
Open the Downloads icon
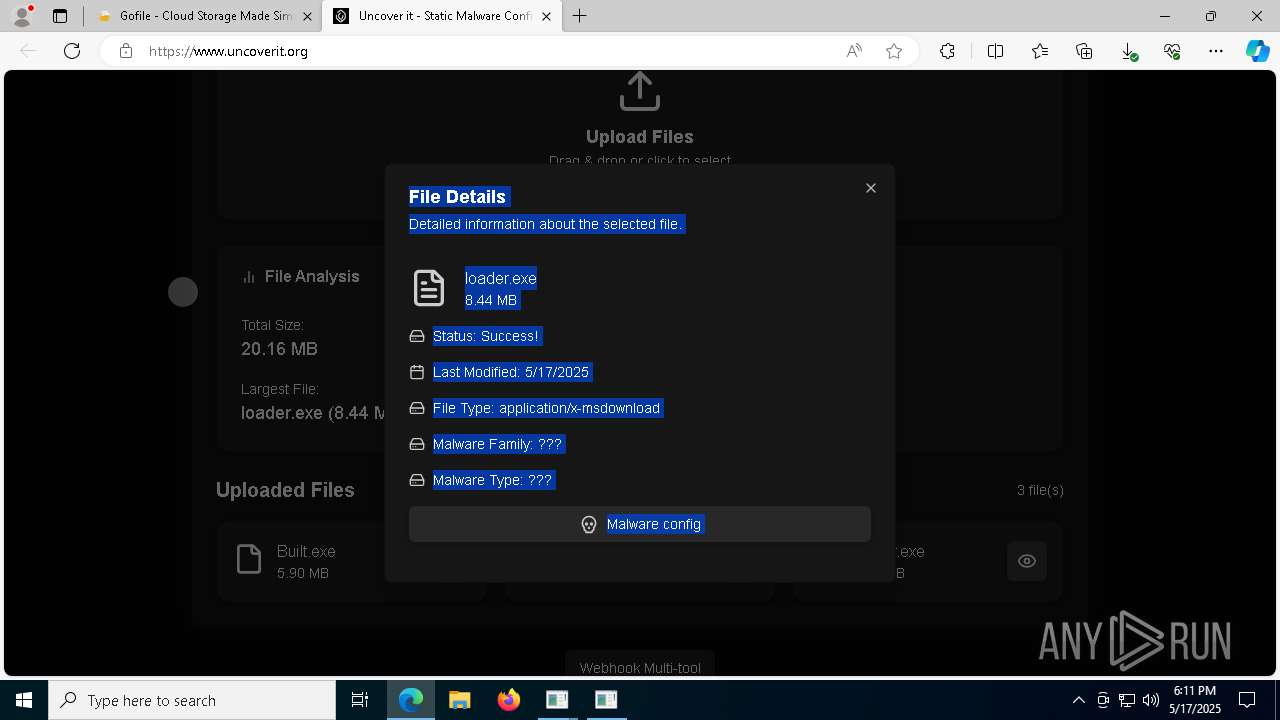[1128, 51]
